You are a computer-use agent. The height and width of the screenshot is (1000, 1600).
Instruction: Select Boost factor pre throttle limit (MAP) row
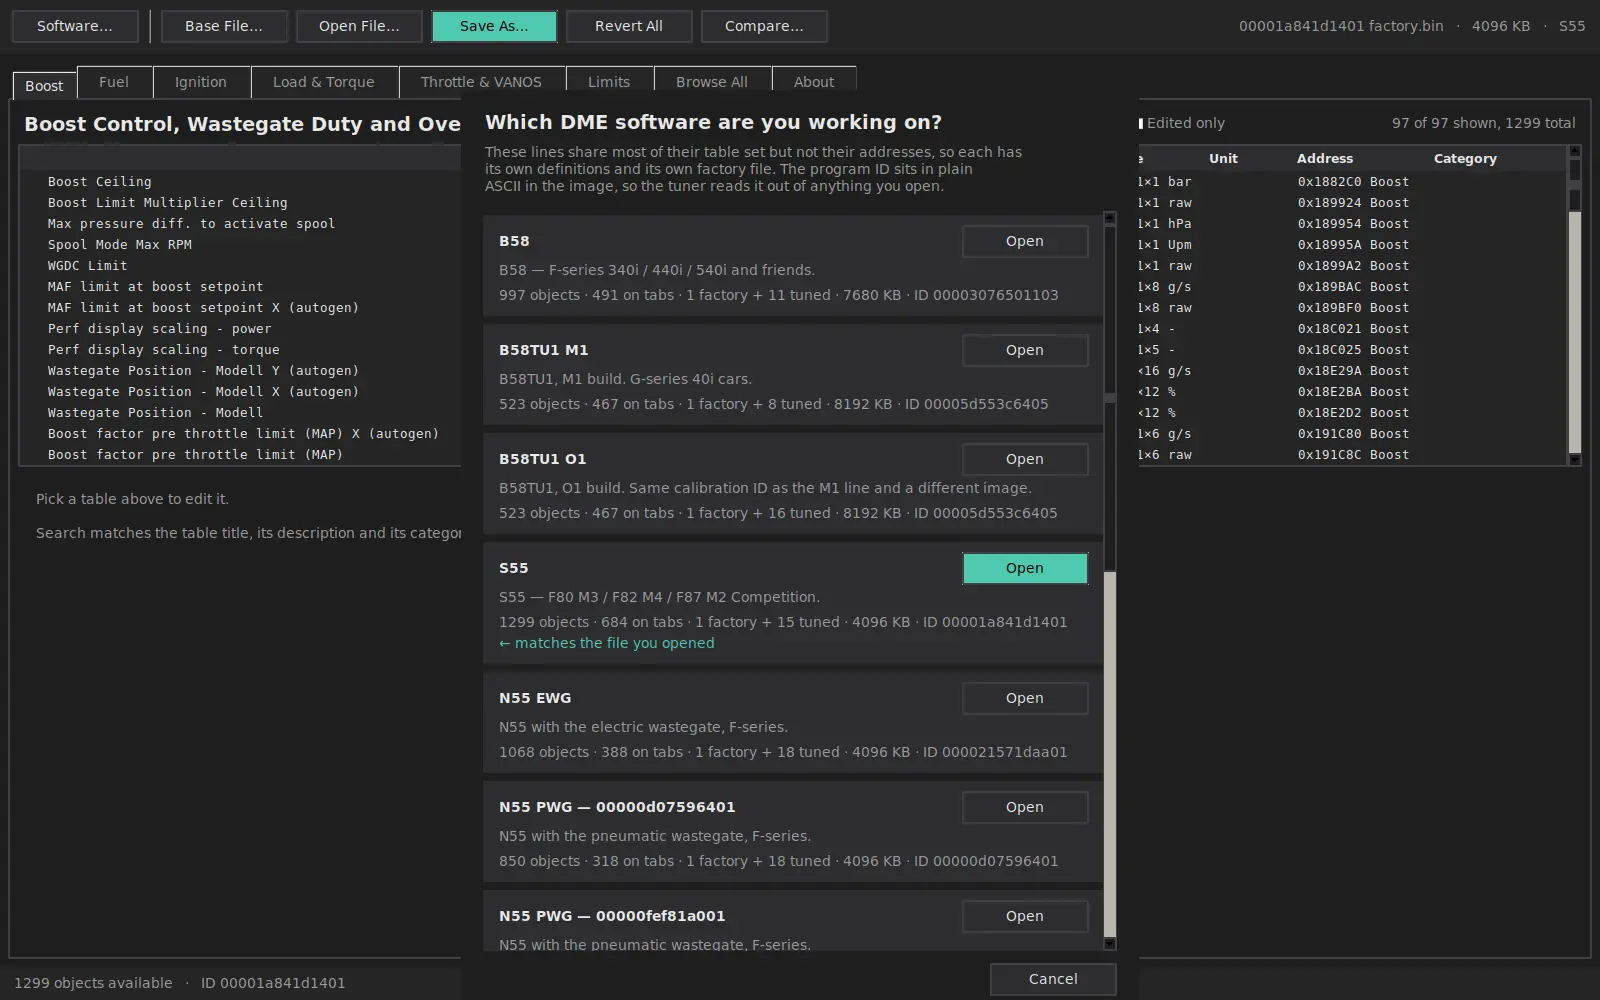tap(241, 455)
